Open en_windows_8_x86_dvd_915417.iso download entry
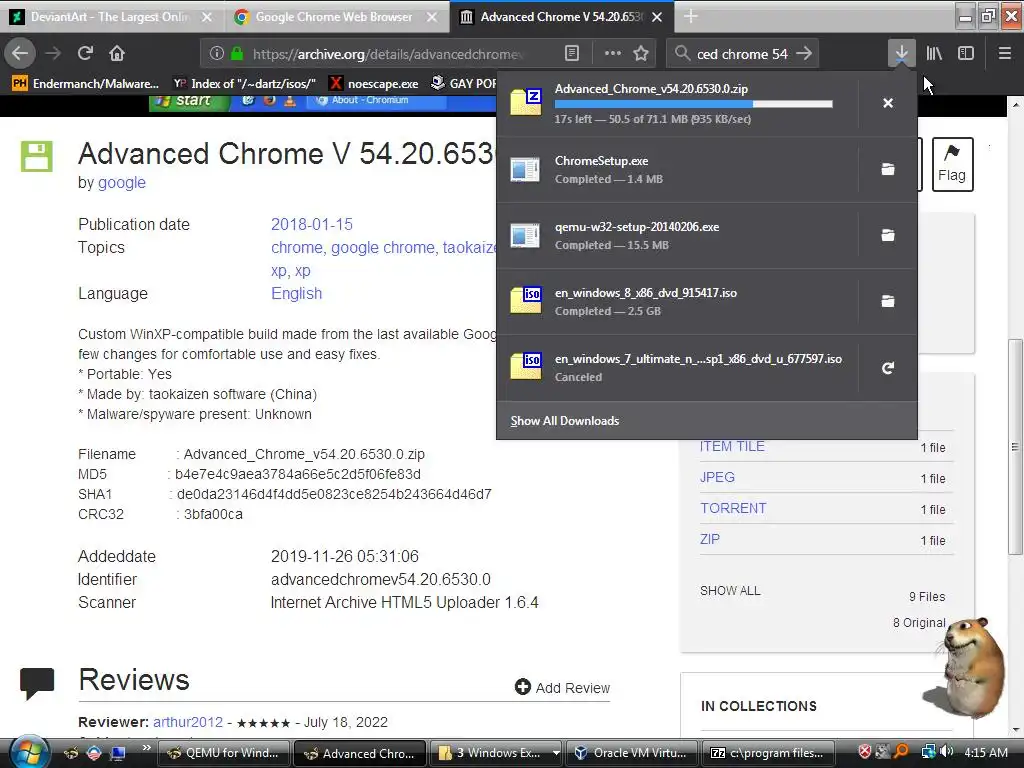 (x=678, y=301)
